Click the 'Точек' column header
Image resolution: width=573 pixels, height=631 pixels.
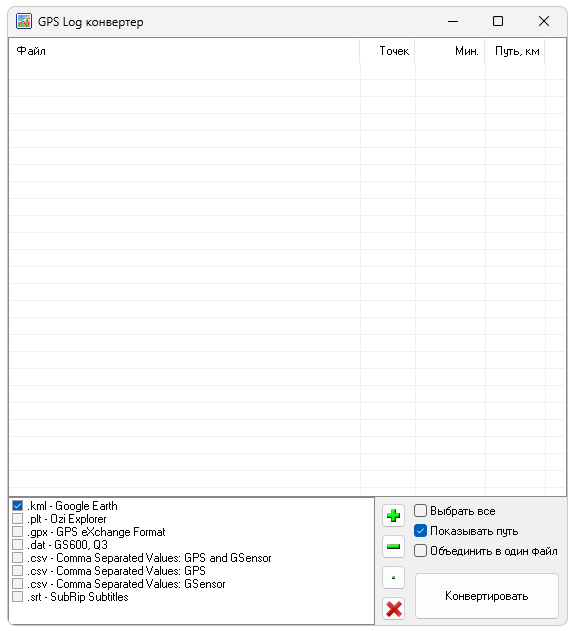[387, 51]
